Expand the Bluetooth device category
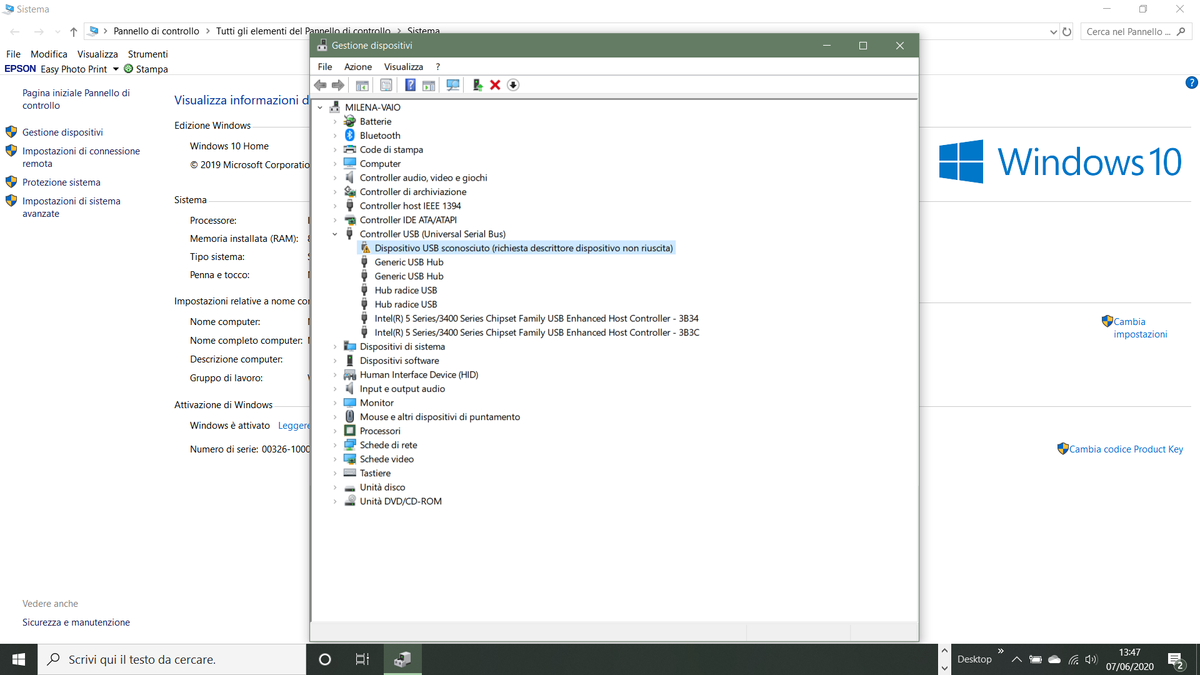The height and width of the screenshot is (675, 1200). 335,136
